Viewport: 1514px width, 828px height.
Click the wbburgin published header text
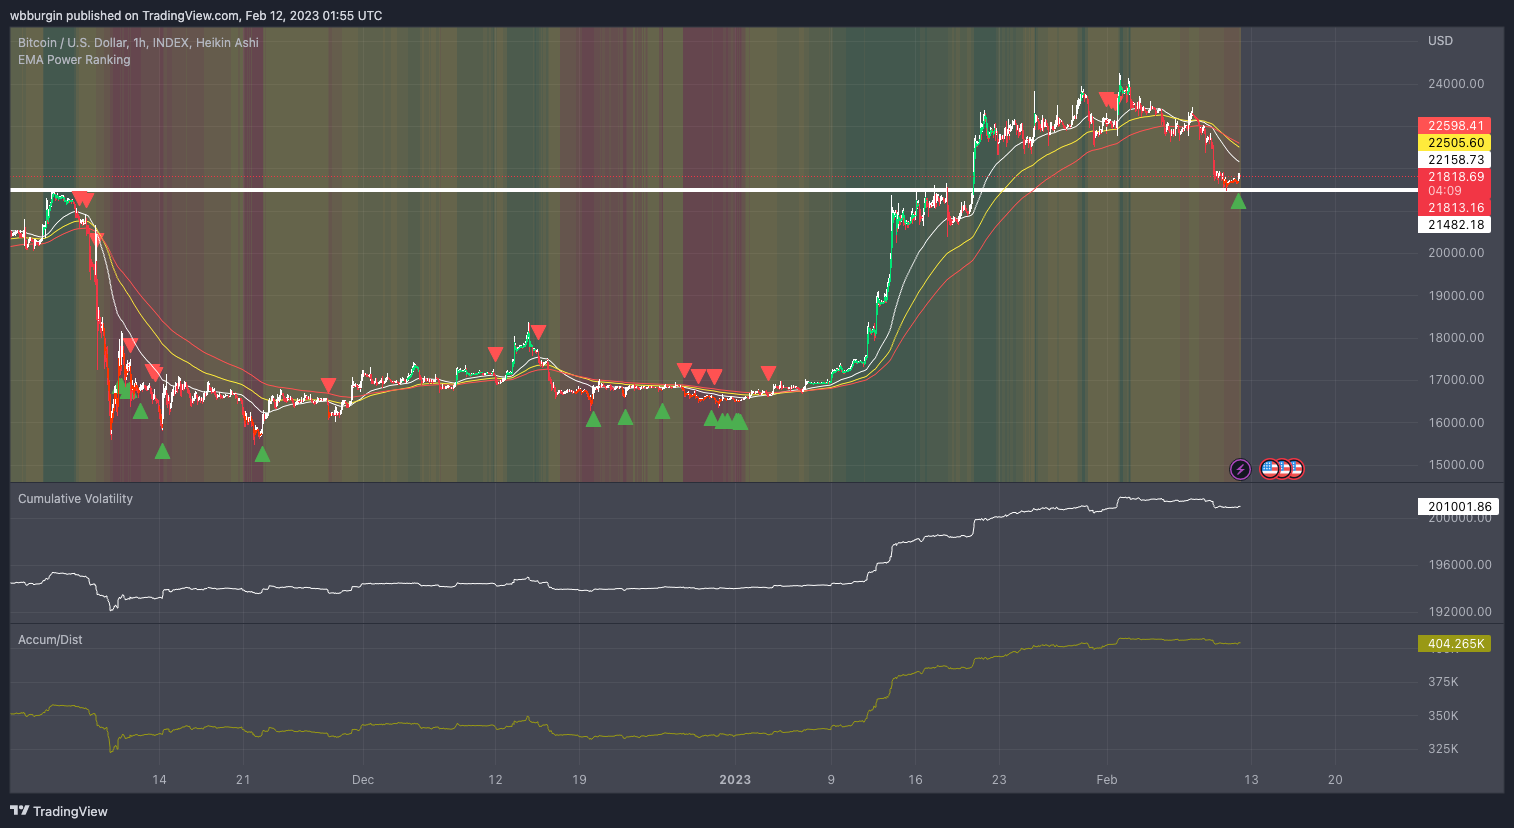pyautogui.click(x=196, y=15)
